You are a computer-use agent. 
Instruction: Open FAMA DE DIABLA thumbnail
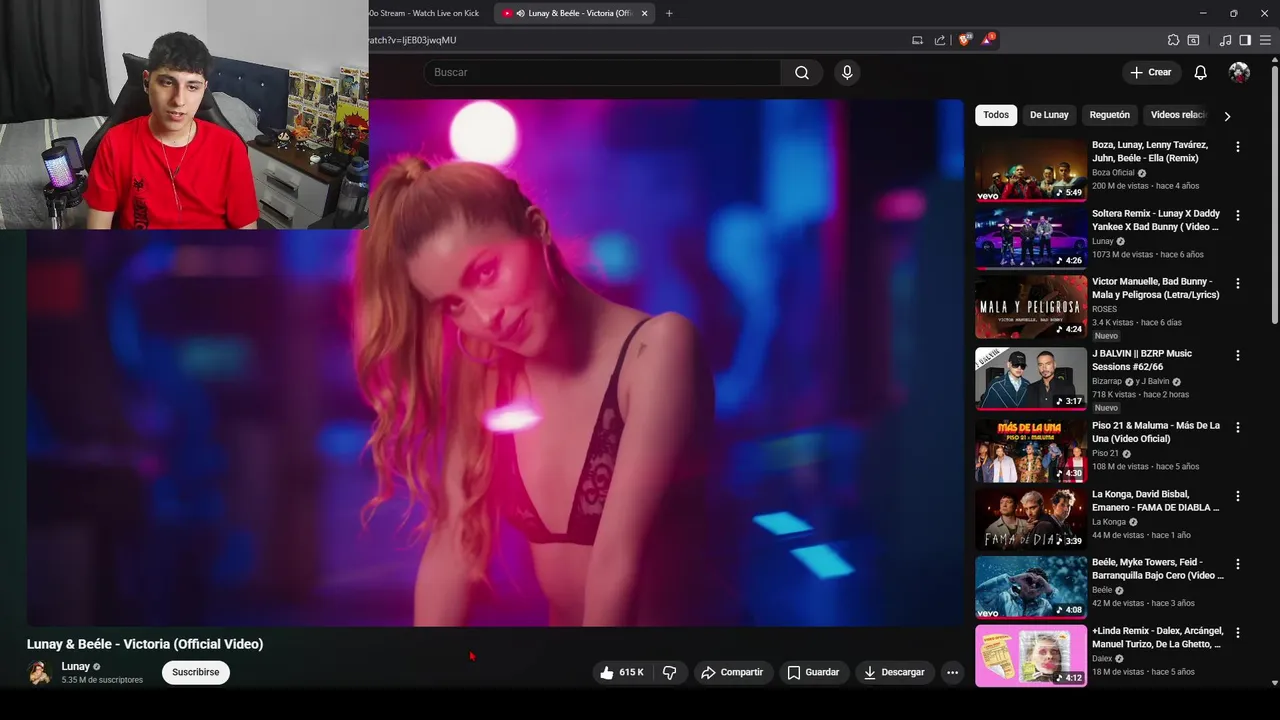tap(1031, 519)
